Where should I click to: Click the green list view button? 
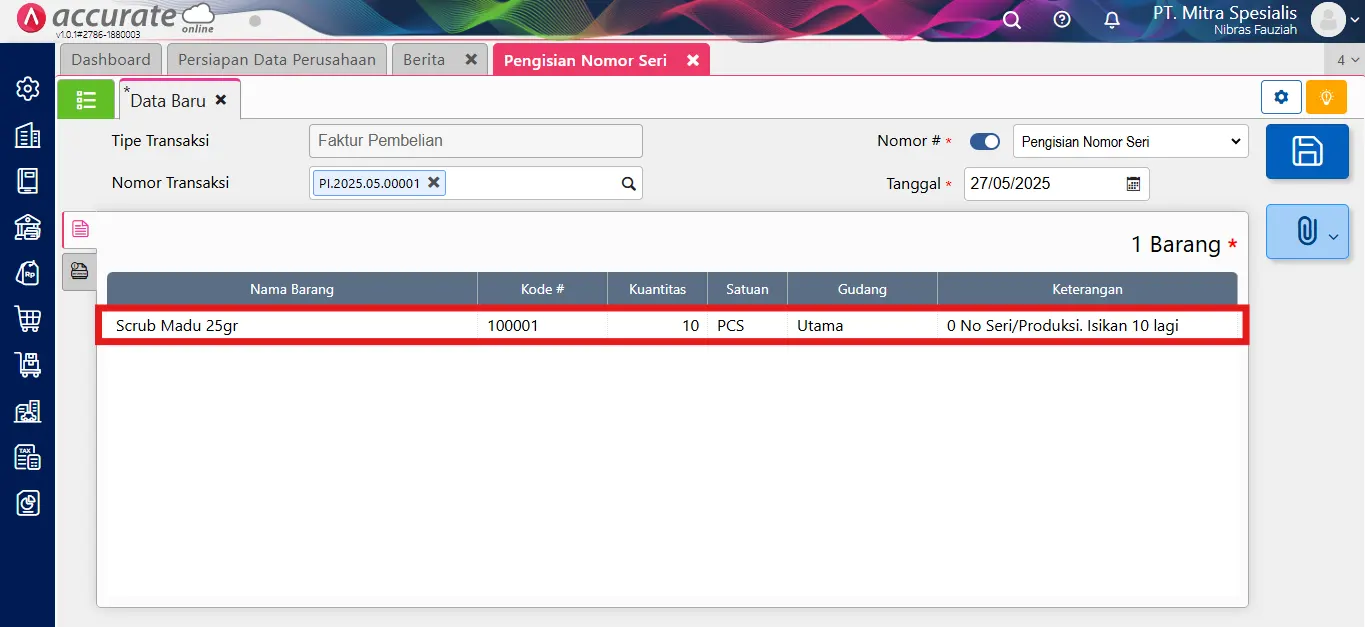point(86,99)
